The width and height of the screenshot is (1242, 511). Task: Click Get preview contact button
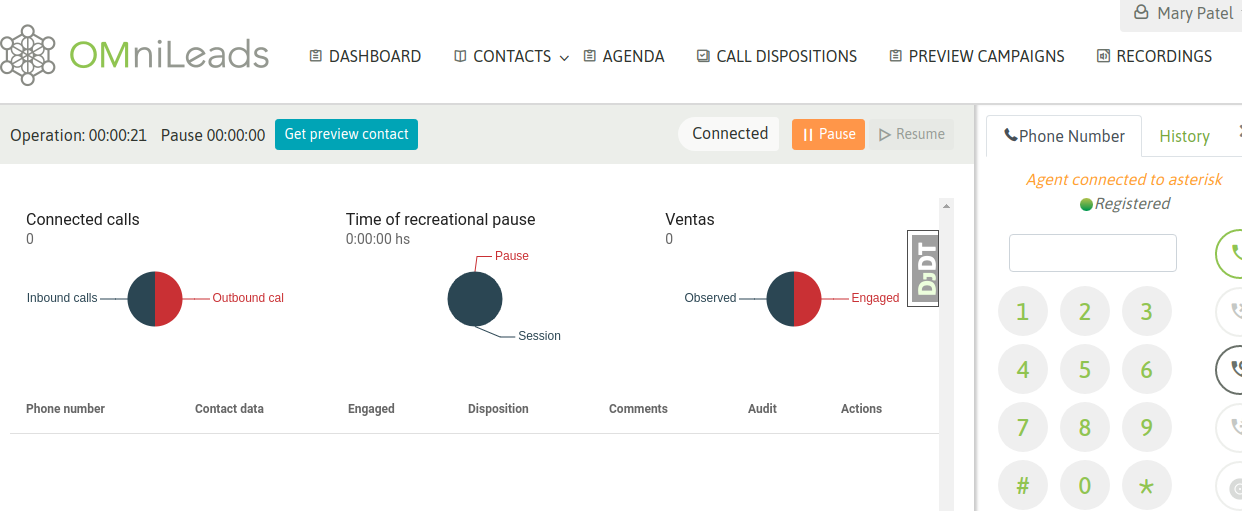346,134
